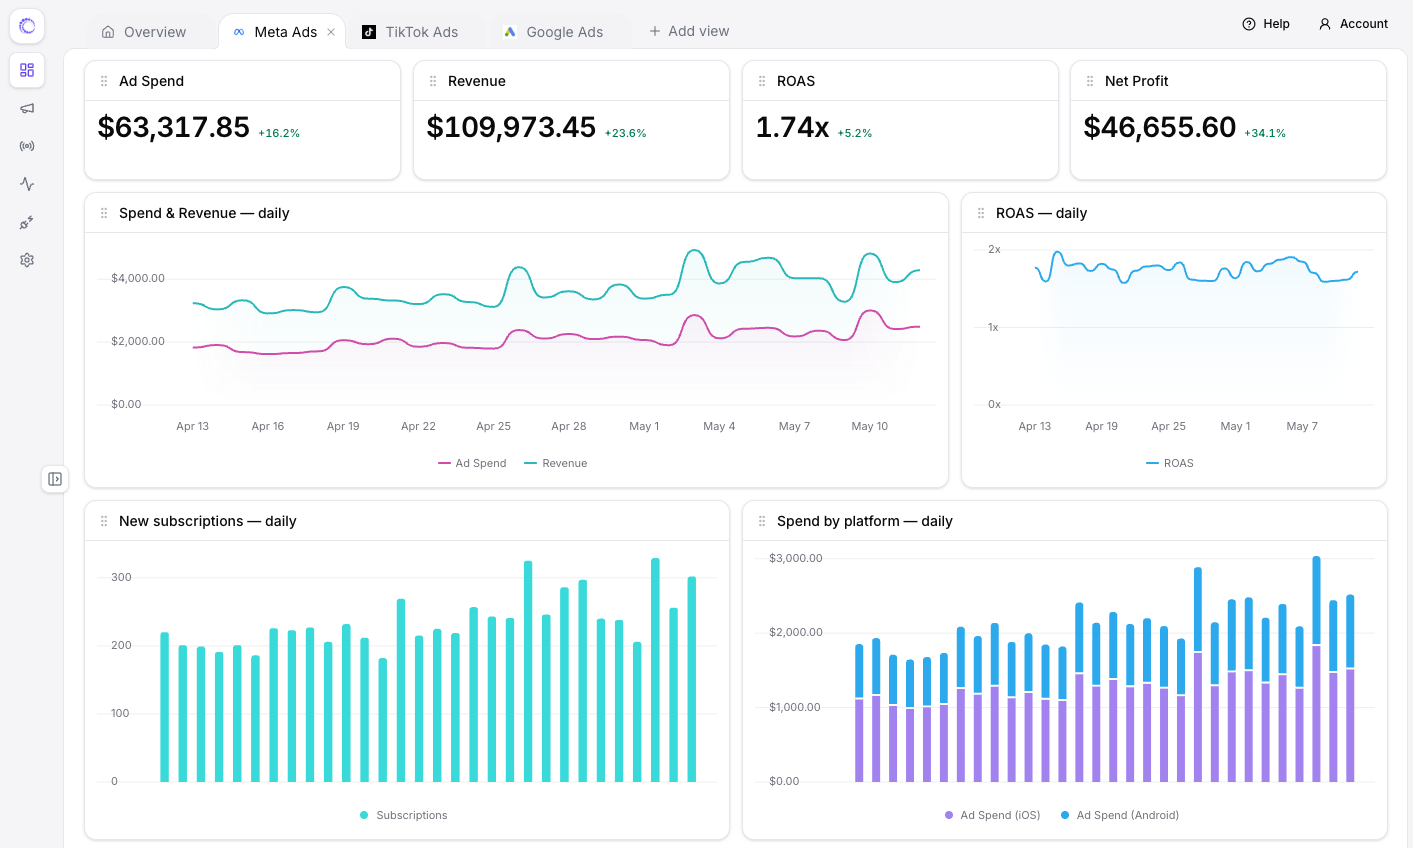
Task: Toggle the Ad Spend (Android) legend entry
Action: click(x=1120, y=815)
